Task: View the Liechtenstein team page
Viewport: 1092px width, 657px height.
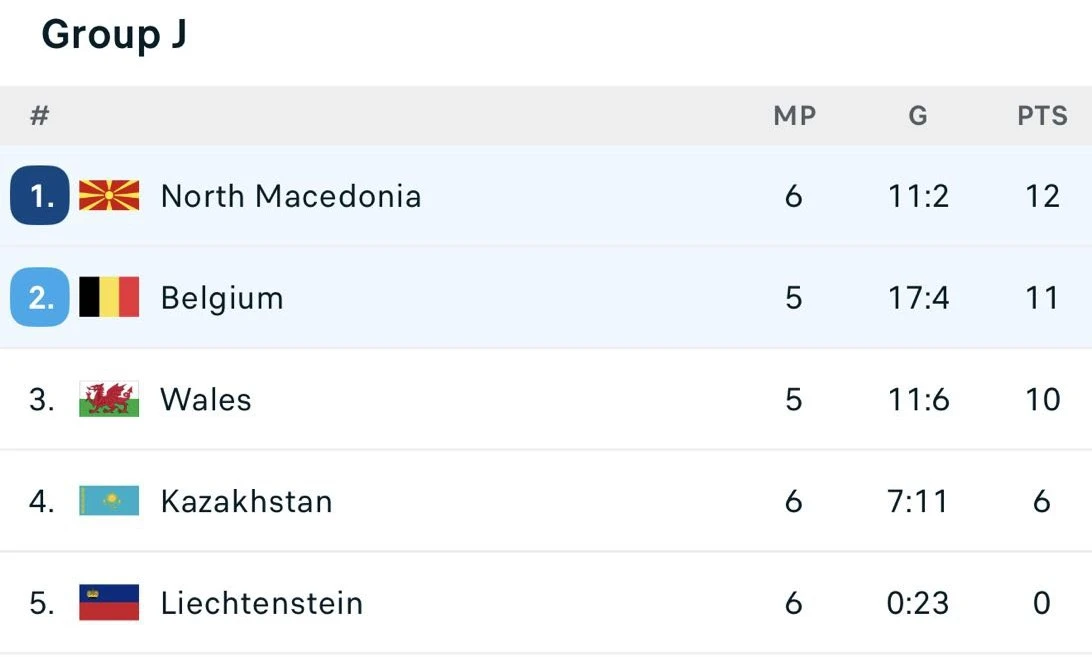Action: click(x=262, y=603)
